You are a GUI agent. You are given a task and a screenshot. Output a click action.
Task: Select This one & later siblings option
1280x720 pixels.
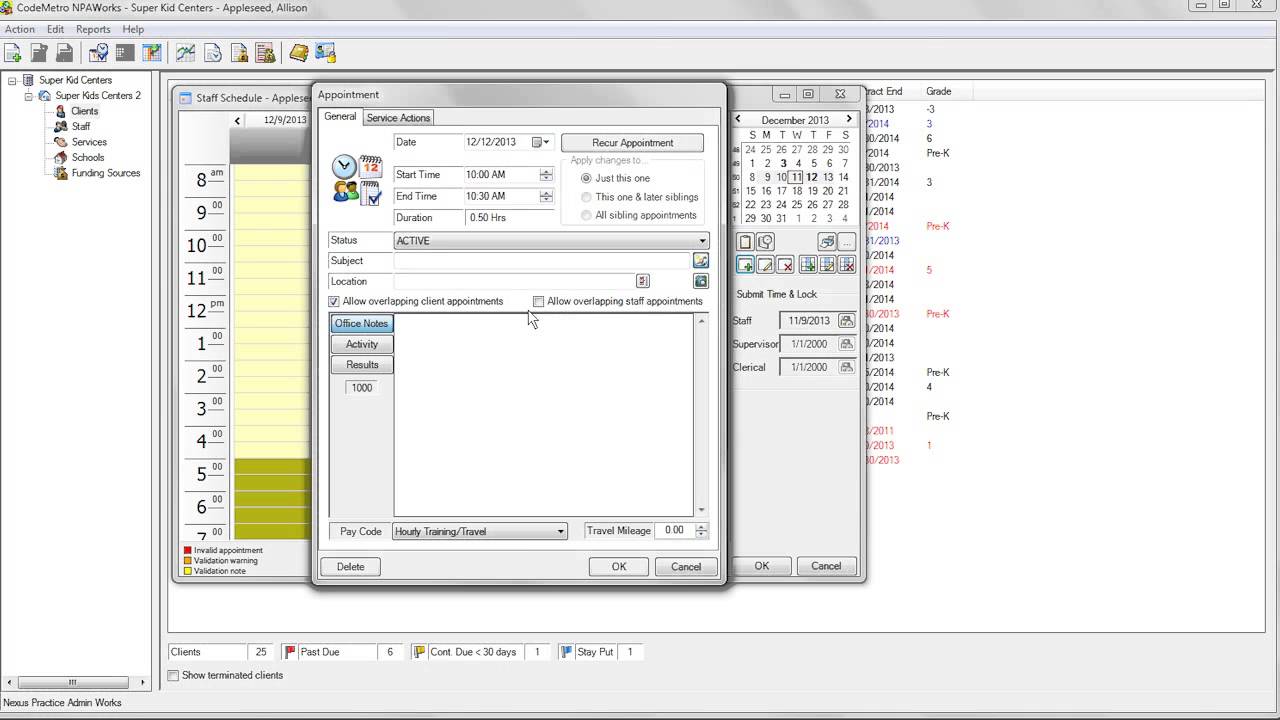tap(586, 197)
